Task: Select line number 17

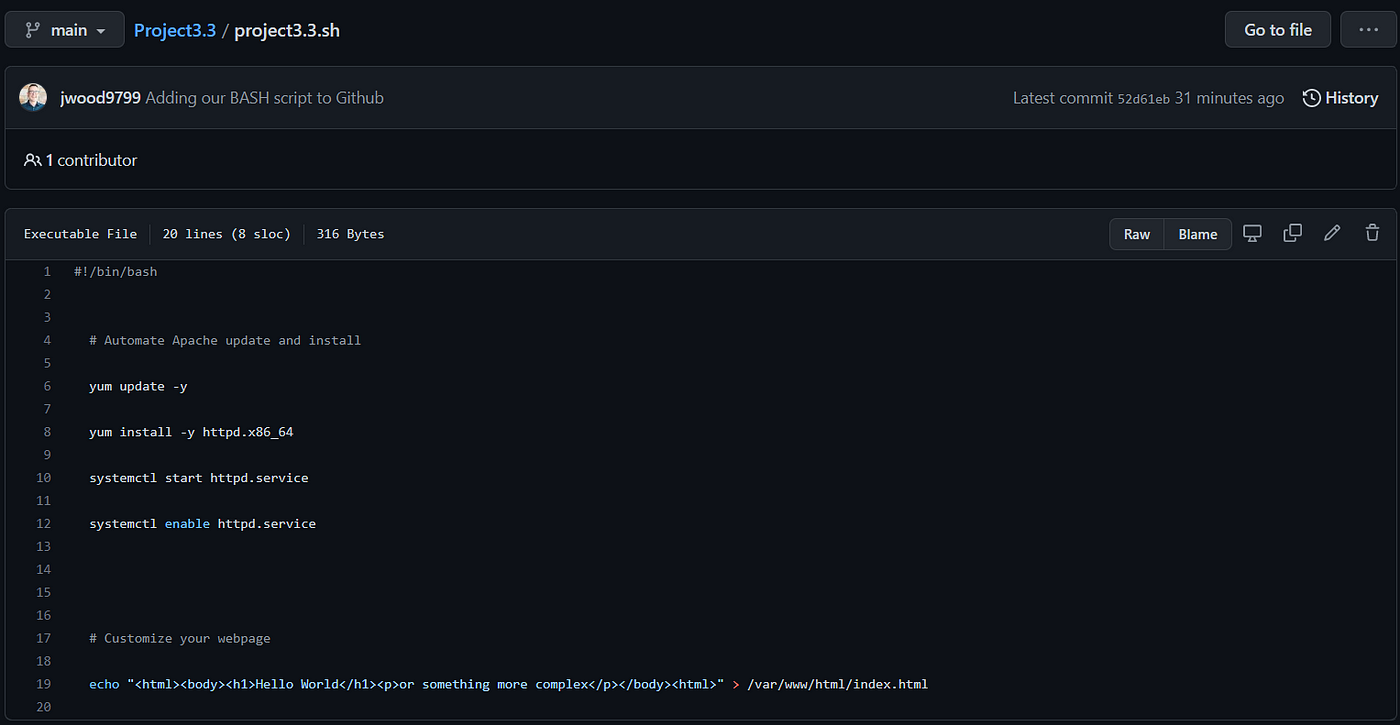Action: [x=43, y=639]
